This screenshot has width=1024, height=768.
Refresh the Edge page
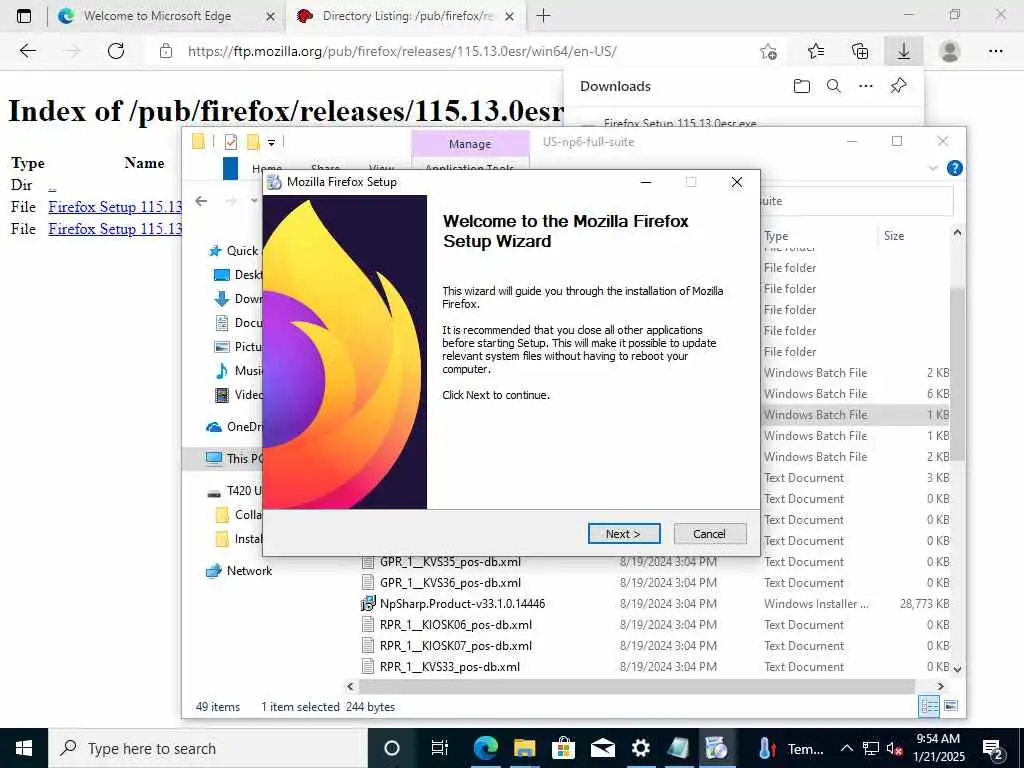click(116, 51)
